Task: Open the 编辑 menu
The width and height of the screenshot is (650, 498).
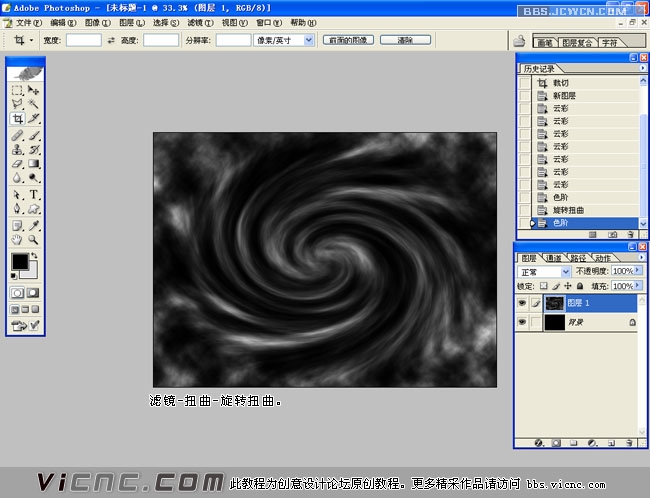Action: (63, 22)
